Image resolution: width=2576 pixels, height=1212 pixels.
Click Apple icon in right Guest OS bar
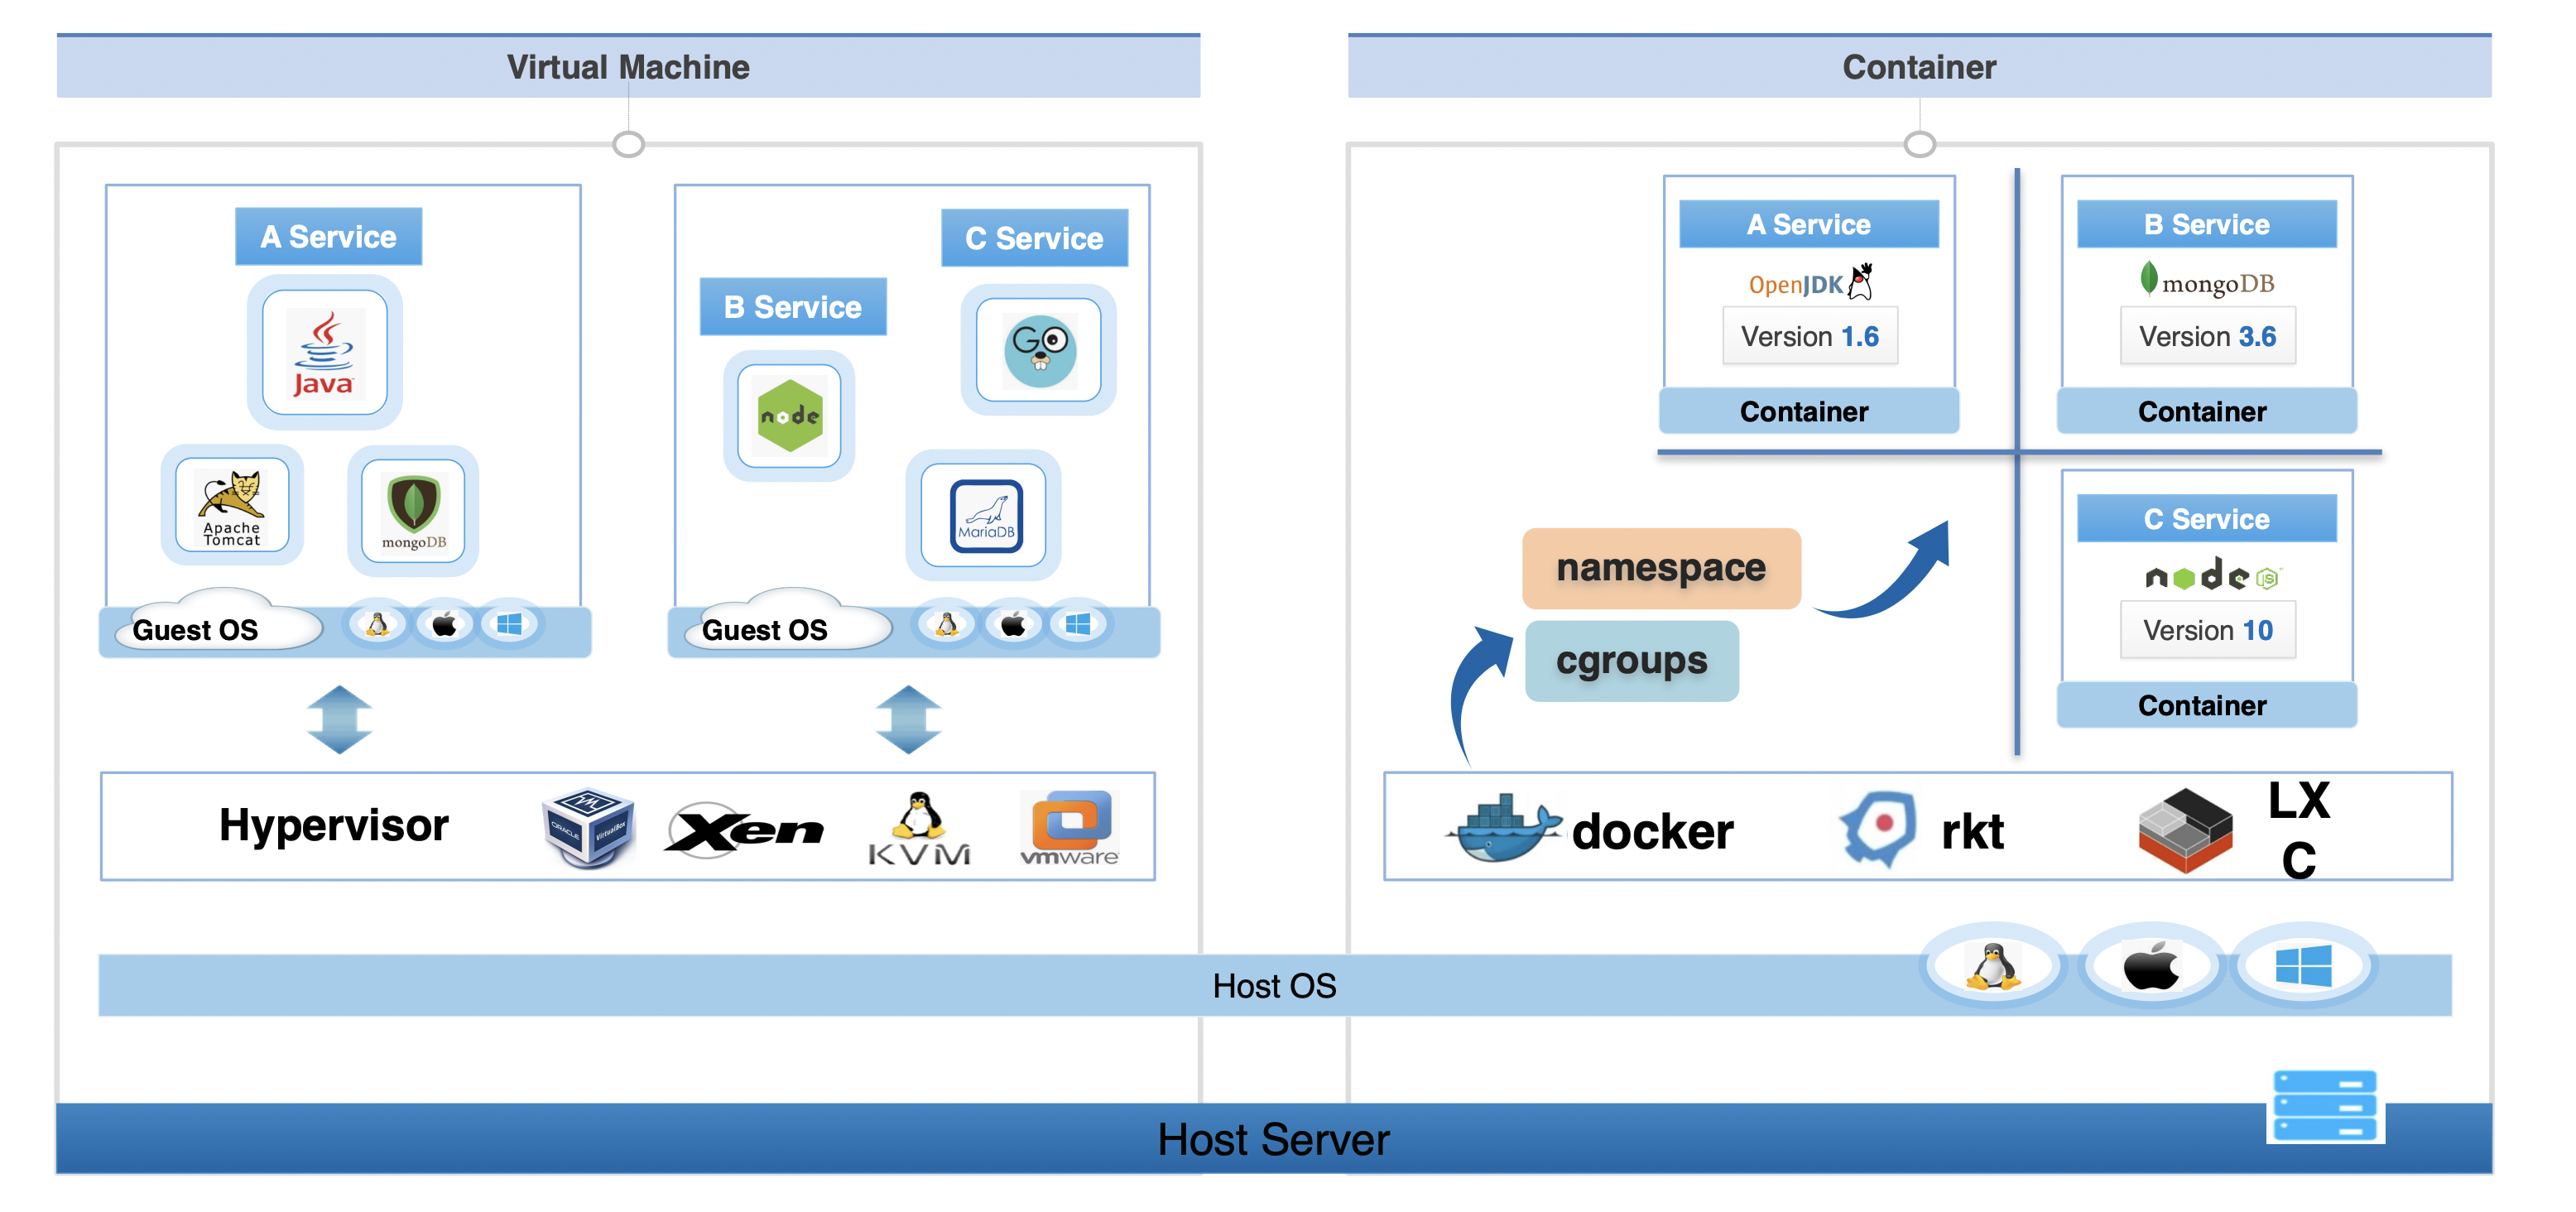tap(1013, 625)
